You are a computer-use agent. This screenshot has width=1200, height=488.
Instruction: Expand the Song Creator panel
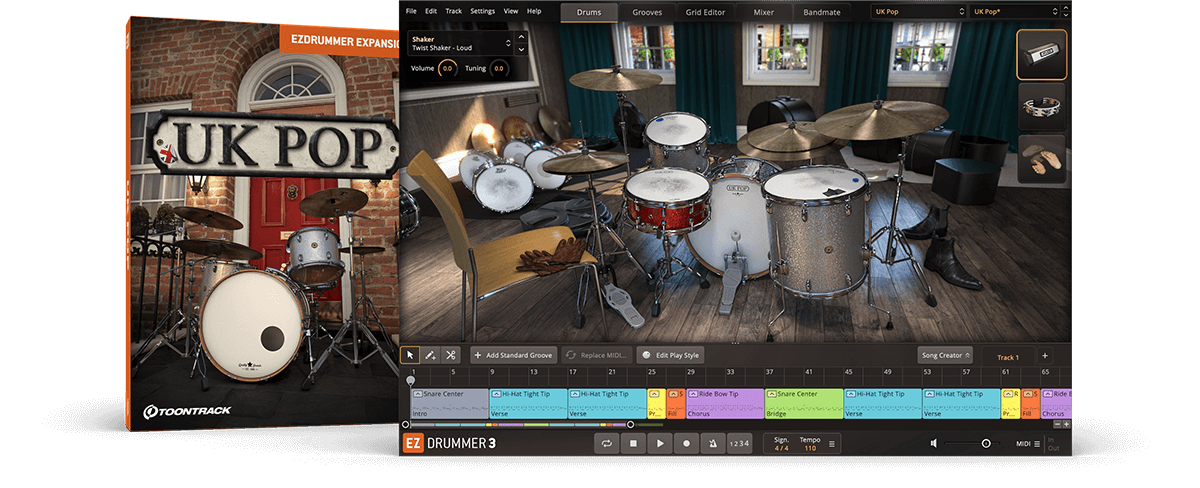tap(944, 355)
